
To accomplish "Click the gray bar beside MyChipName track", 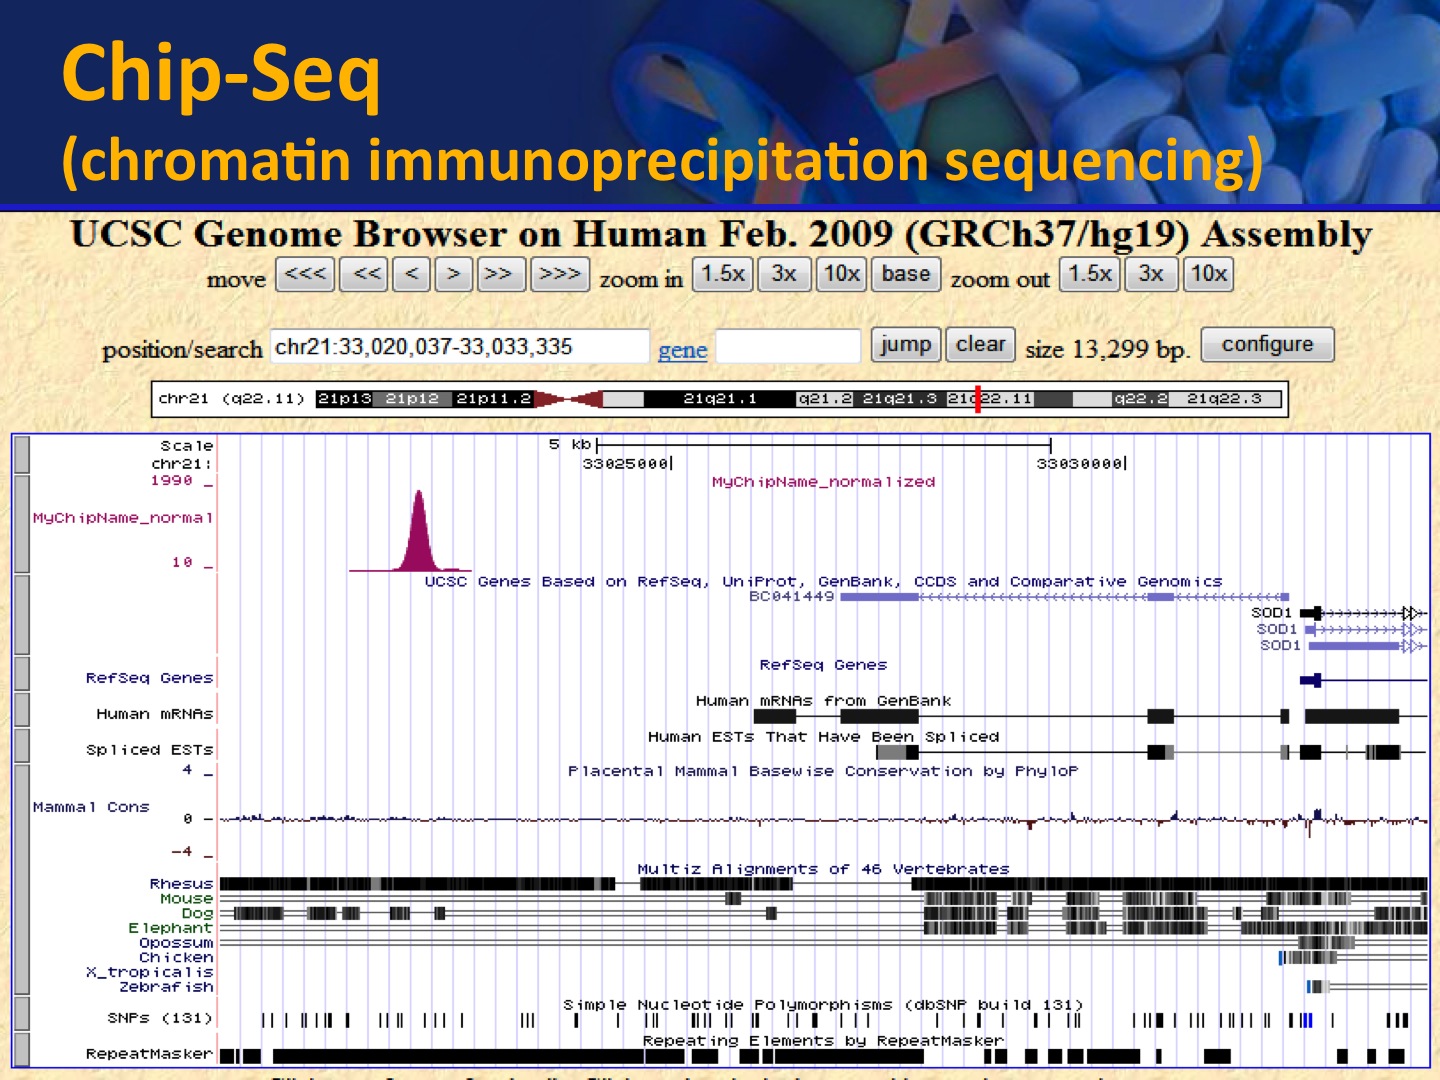I will coord(22,523).
